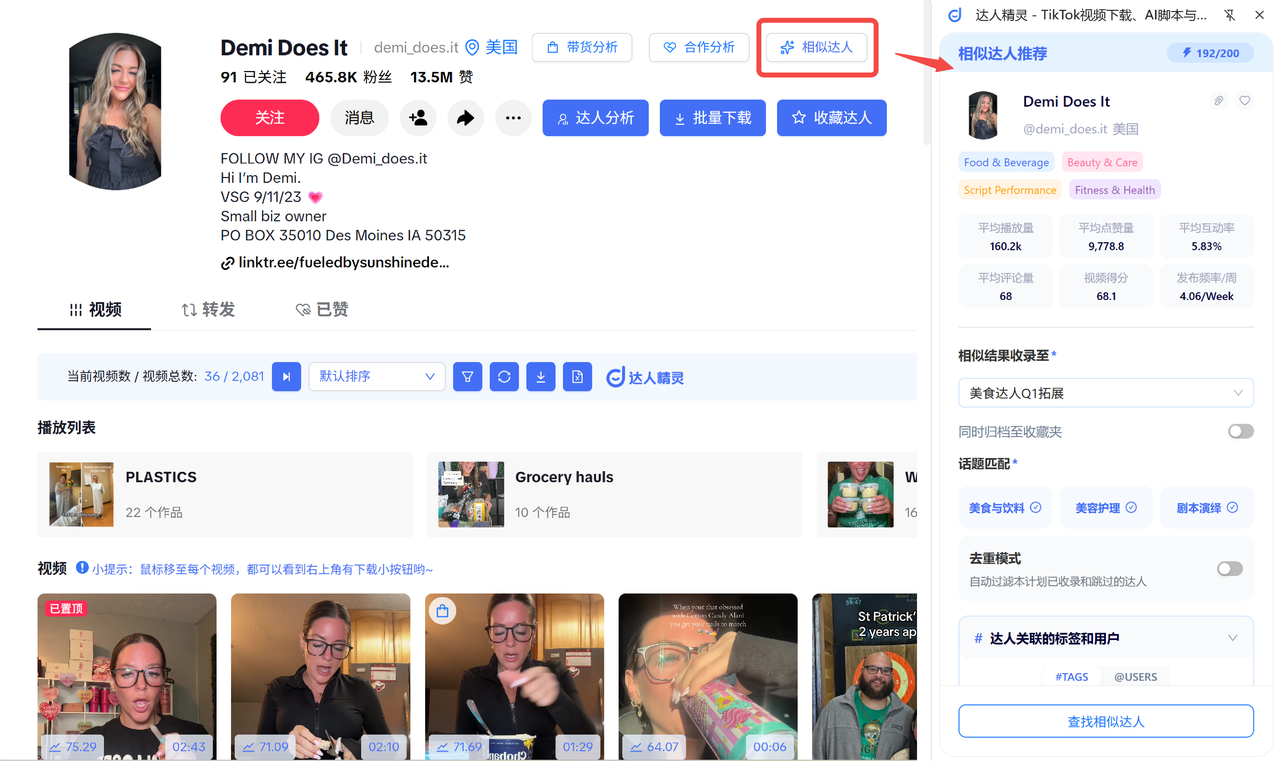This screenshot has height=761, width=1280.
Task: Deselect the 美食与饮料 topic chip
Action: 1005,508
